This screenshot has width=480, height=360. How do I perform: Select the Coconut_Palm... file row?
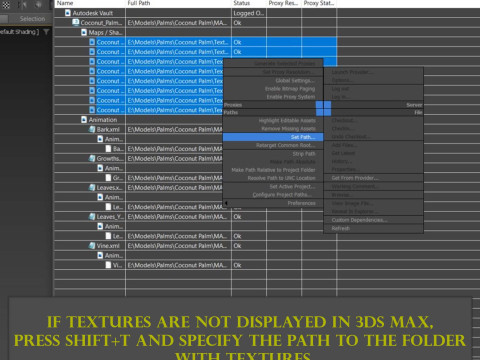102,23
